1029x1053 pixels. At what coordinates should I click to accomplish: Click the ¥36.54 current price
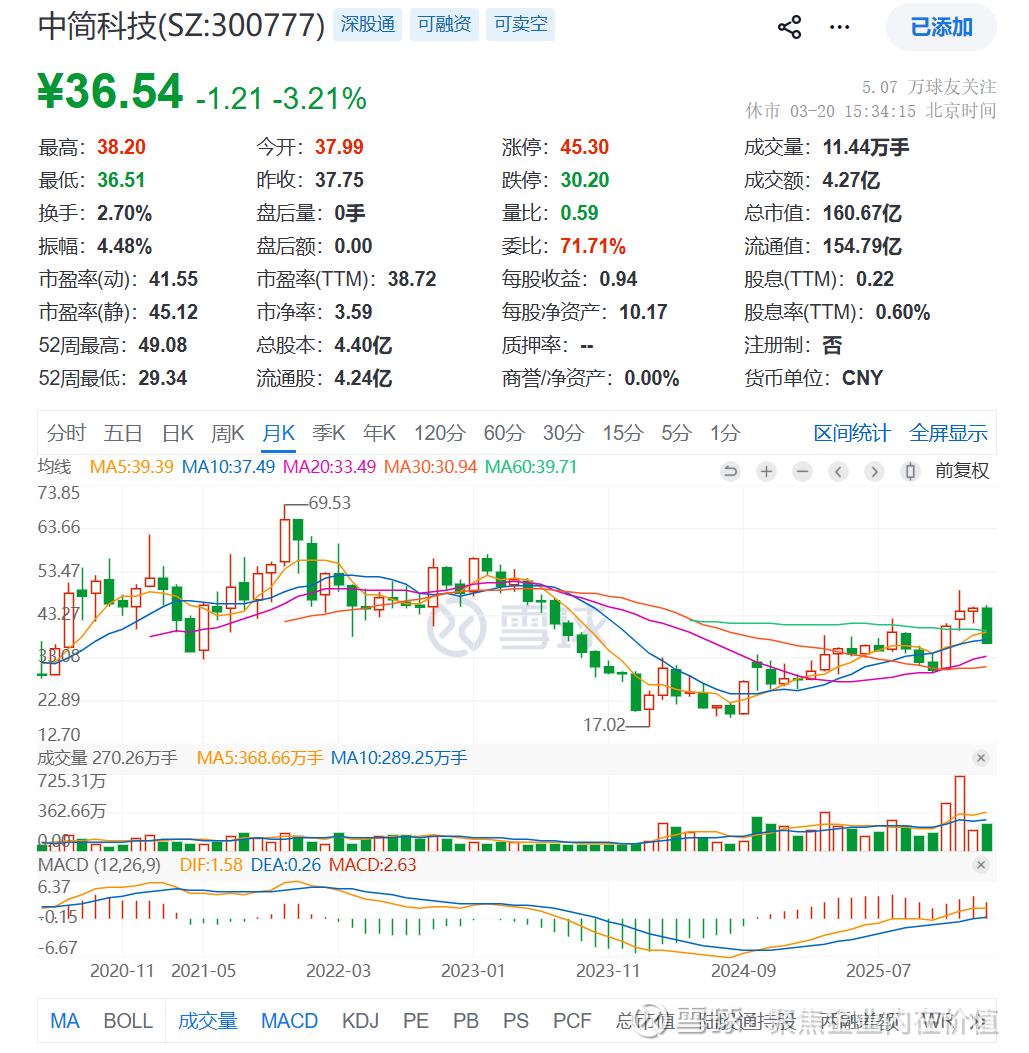pyautogui.click(x=110, y=92)
